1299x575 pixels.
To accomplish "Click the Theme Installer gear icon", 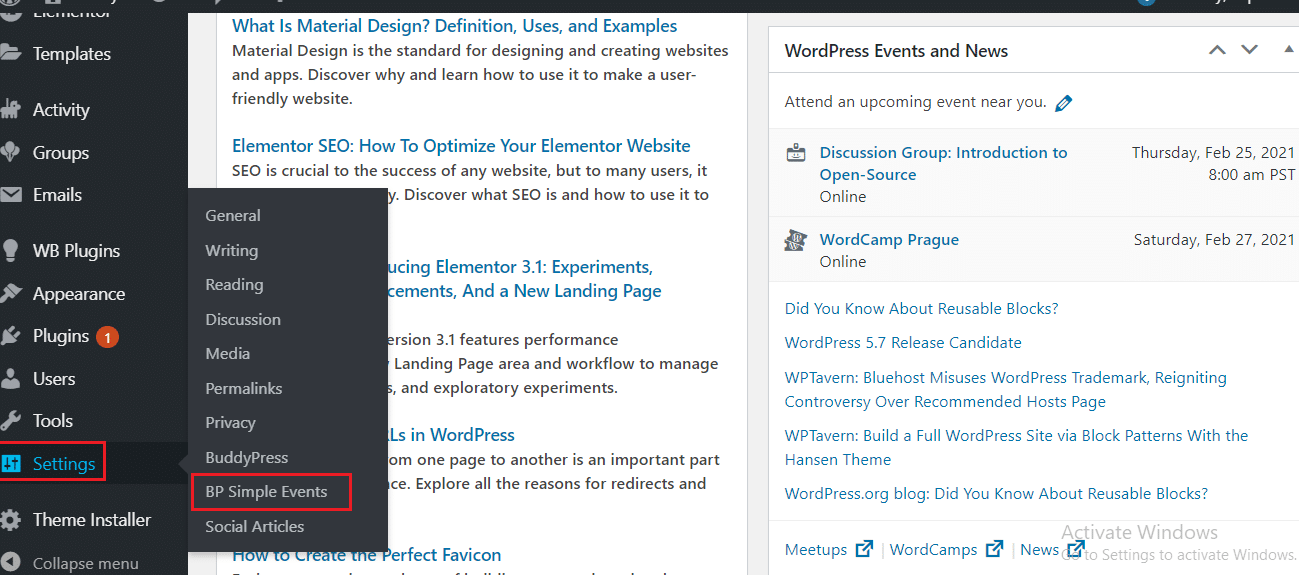I will coord(10,520).
